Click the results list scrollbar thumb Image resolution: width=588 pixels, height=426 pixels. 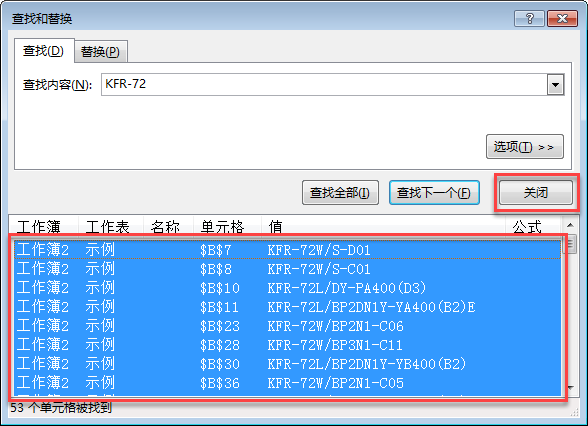tap(570, 244)
